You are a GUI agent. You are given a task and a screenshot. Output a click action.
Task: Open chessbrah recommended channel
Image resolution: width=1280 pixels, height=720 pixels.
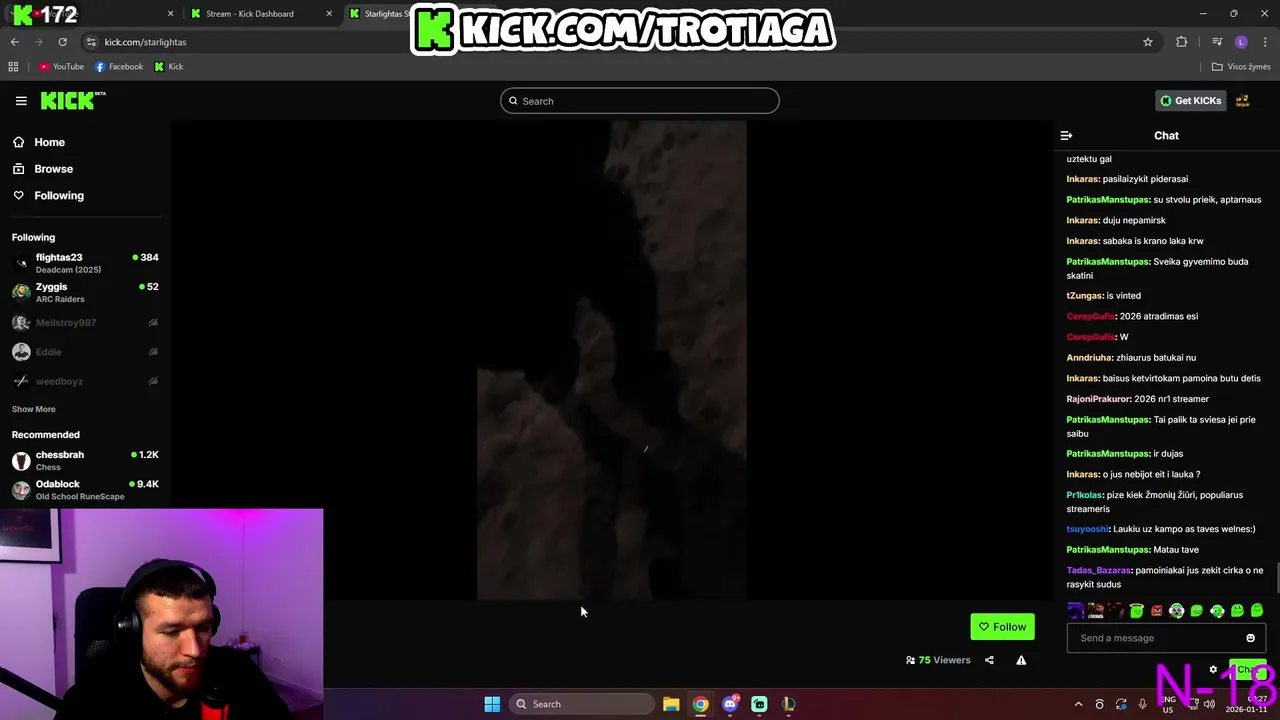pos(85,460)
